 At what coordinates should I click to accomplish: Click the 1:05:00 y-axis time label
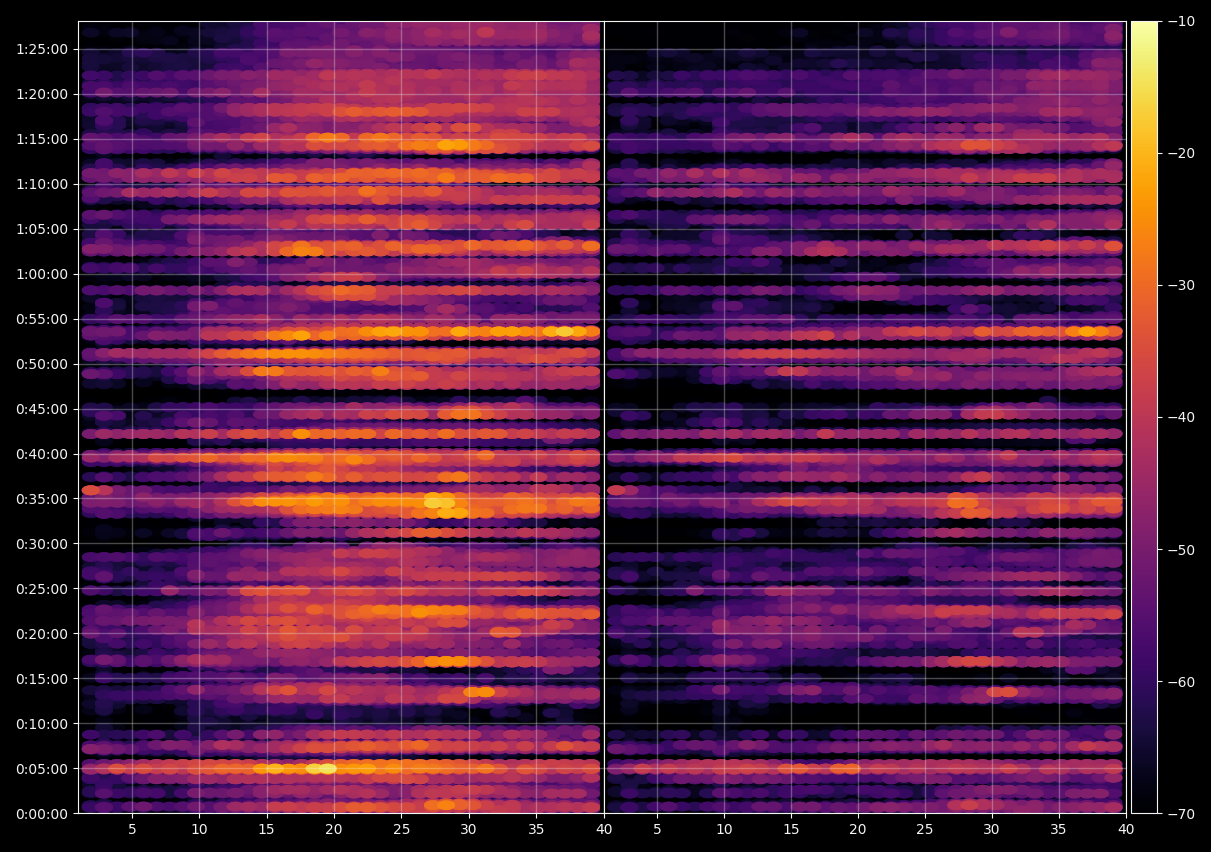(x=42, y=229)
